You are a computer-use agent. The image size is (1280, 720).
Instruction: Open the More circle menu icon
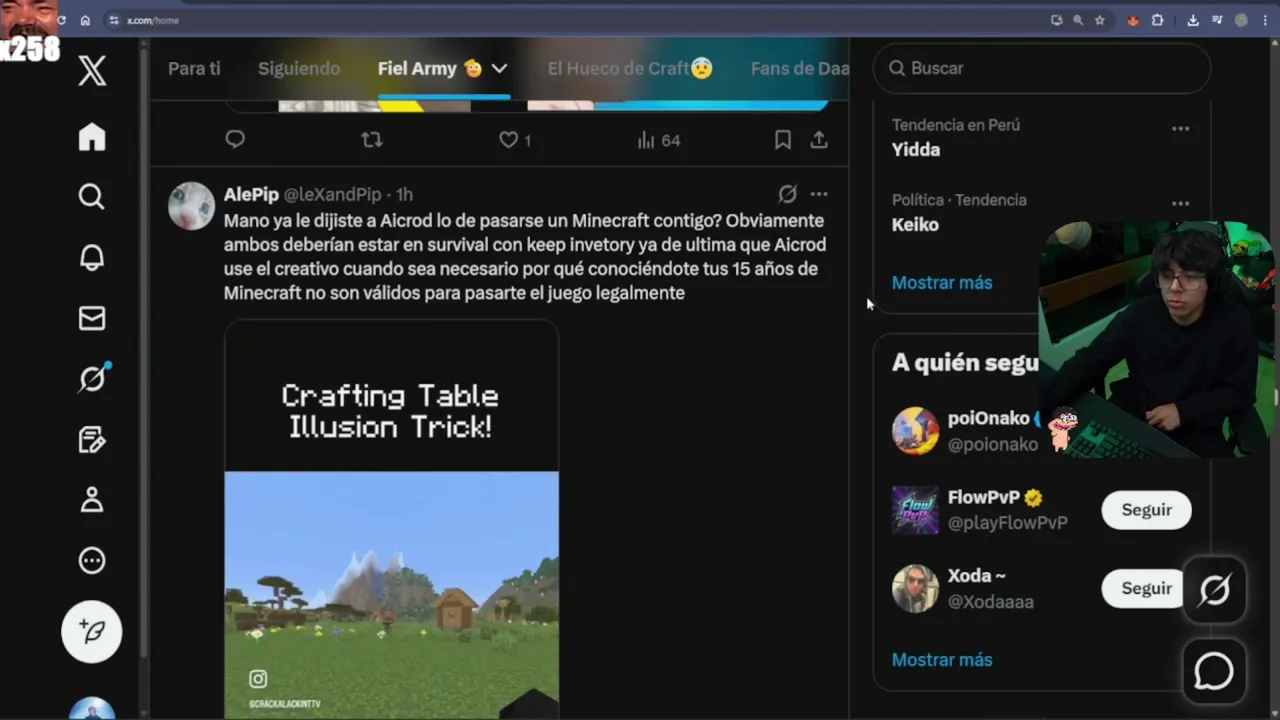[92, 561]
